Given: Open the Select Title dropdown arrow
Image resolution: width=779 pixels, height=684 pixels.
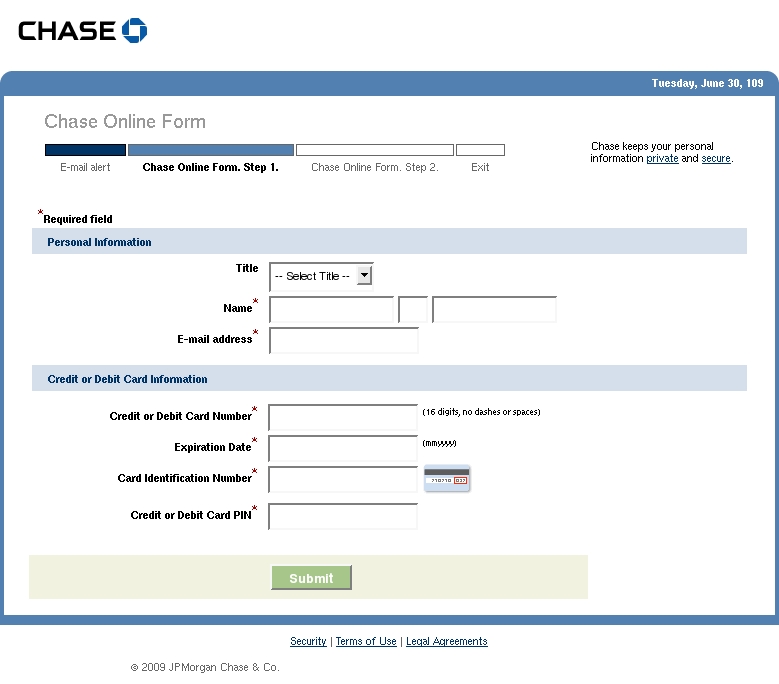Looking at the screenshot, I should (364, 275).
